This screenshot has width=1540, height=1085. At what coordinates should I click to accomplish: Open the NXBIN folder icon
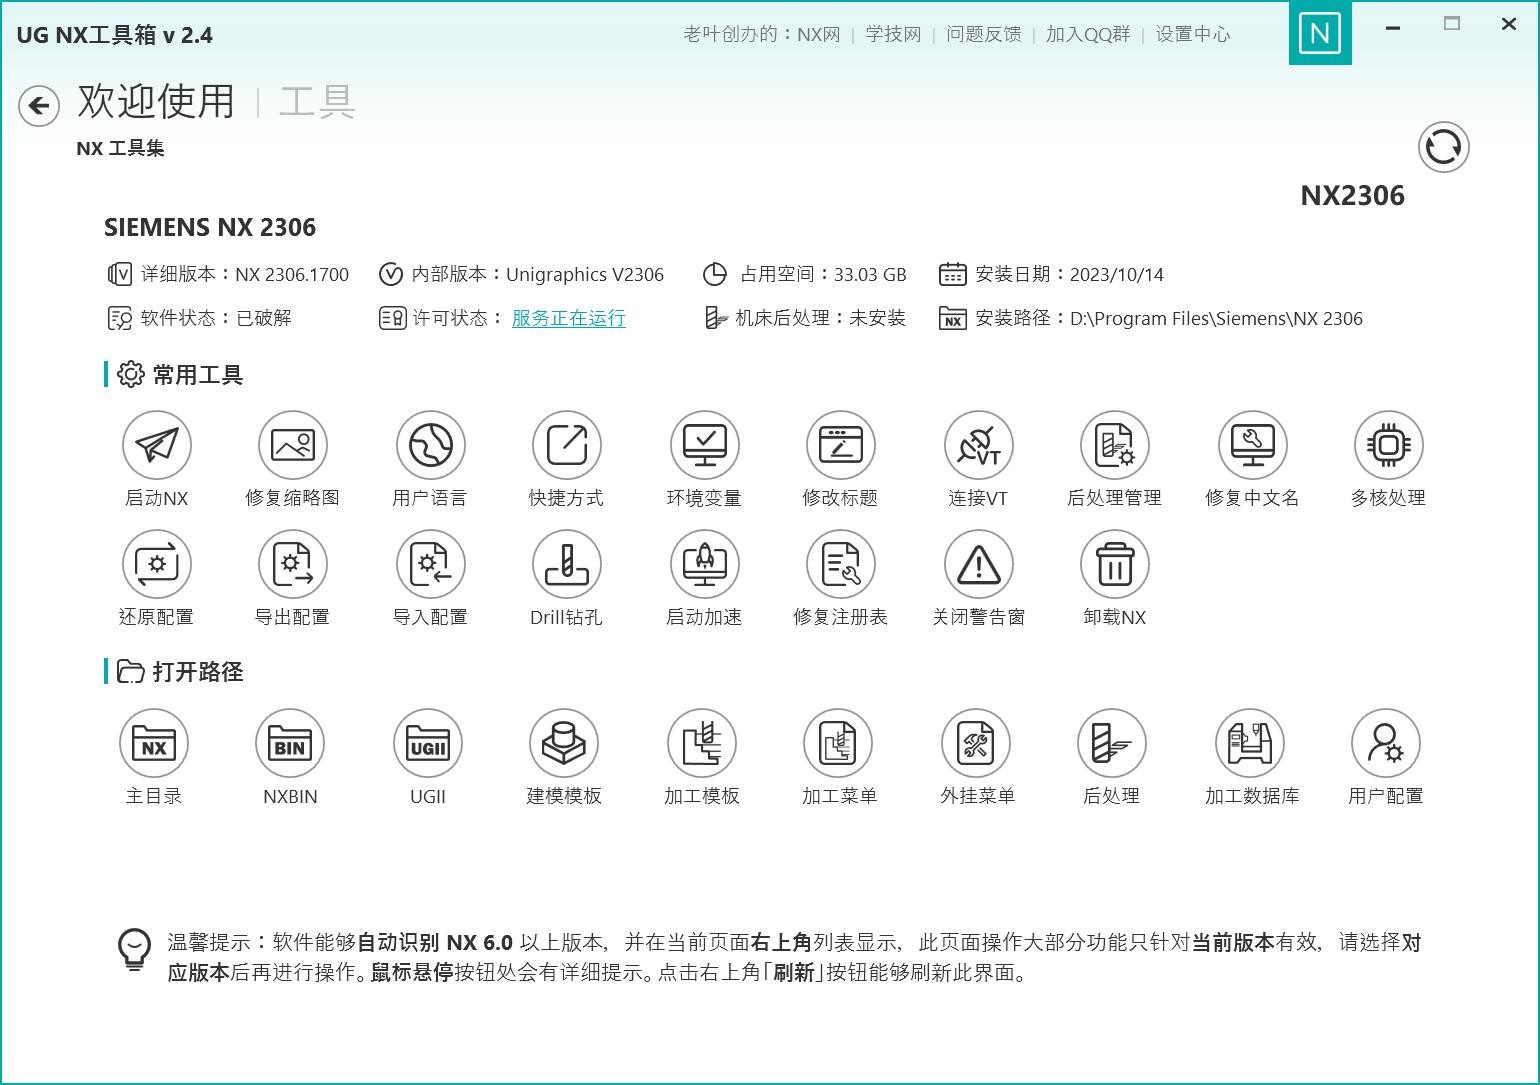tap(290, 743)
